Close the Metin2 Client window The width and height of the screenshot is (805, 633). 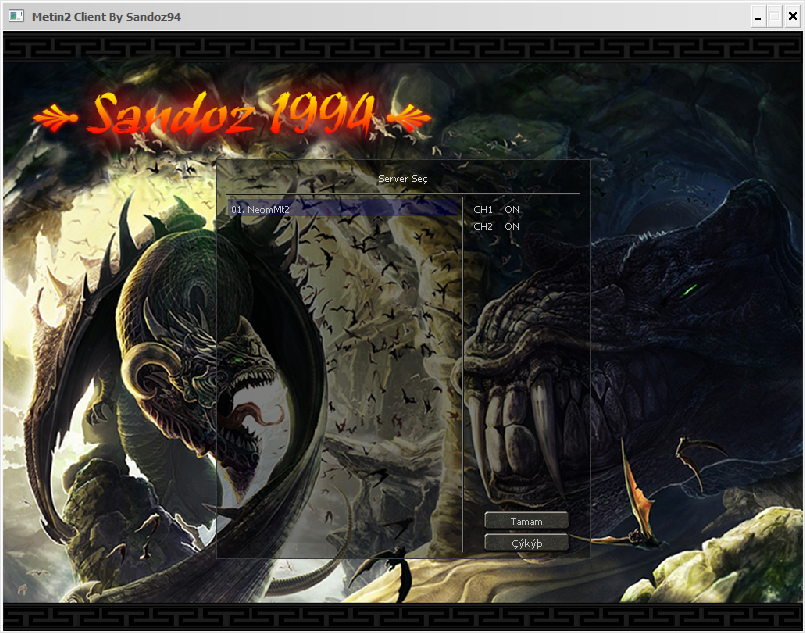[x=793, y=17]
